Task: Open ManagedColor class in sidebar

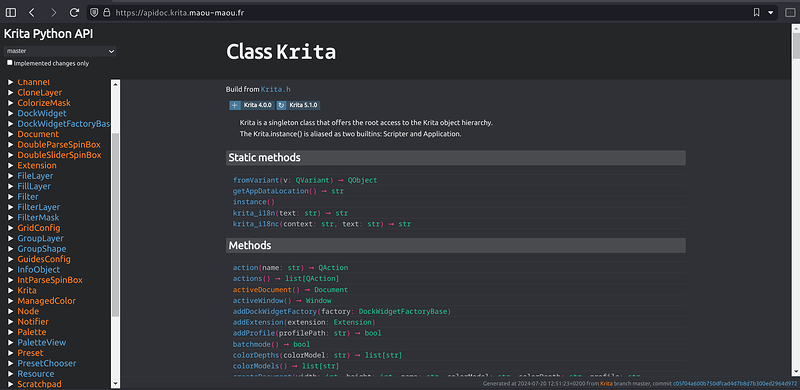Action: click(x=46, y=301)
